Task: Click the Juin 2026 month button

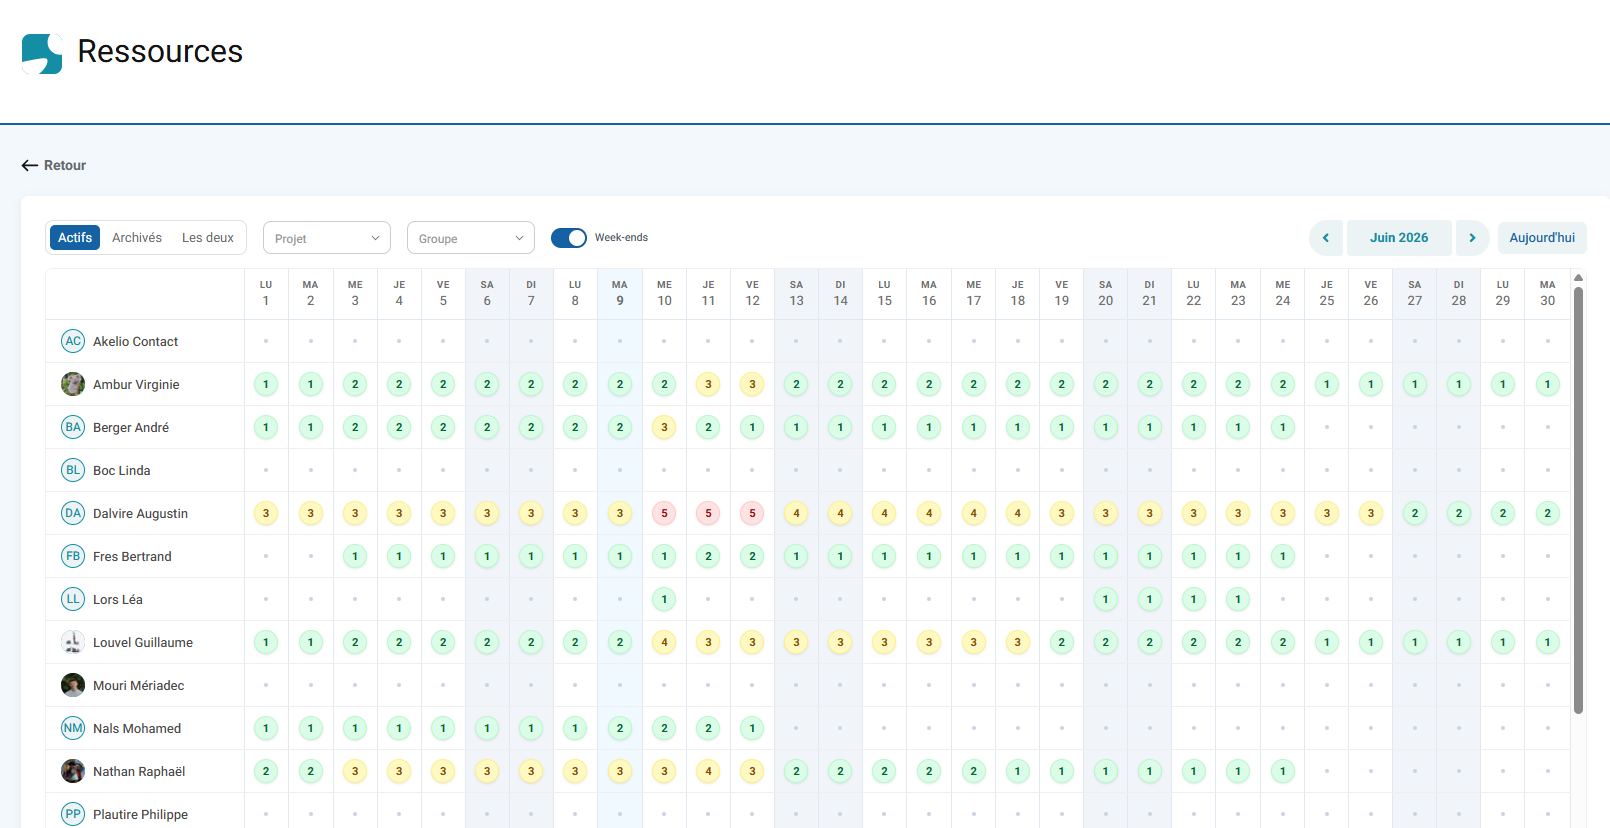Action: (x=1399, y=238)
